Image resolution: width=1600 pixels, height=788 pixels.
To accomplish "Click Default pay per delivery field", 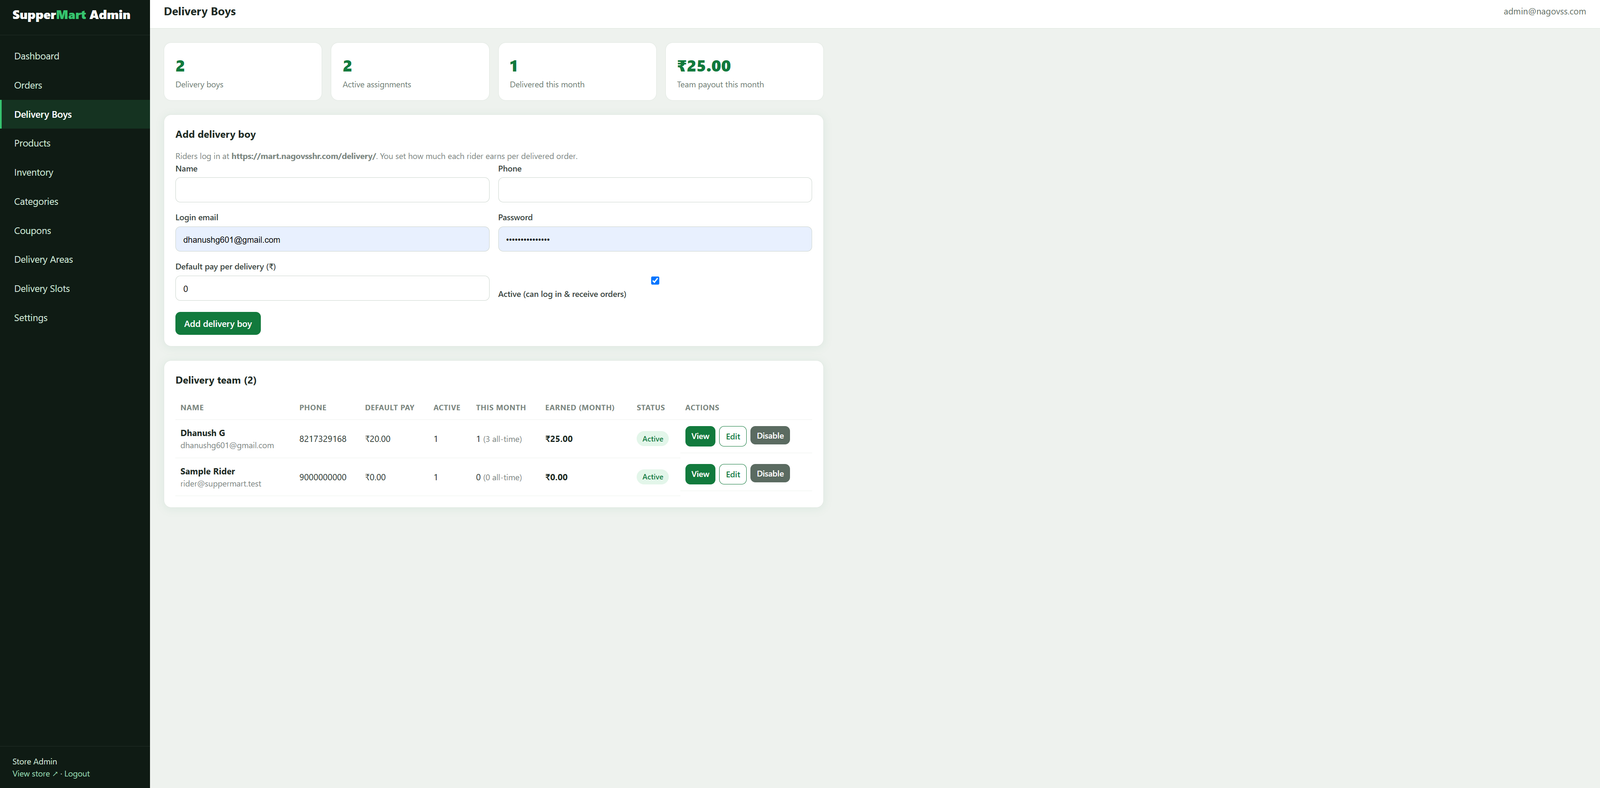I will click(332, 288).
